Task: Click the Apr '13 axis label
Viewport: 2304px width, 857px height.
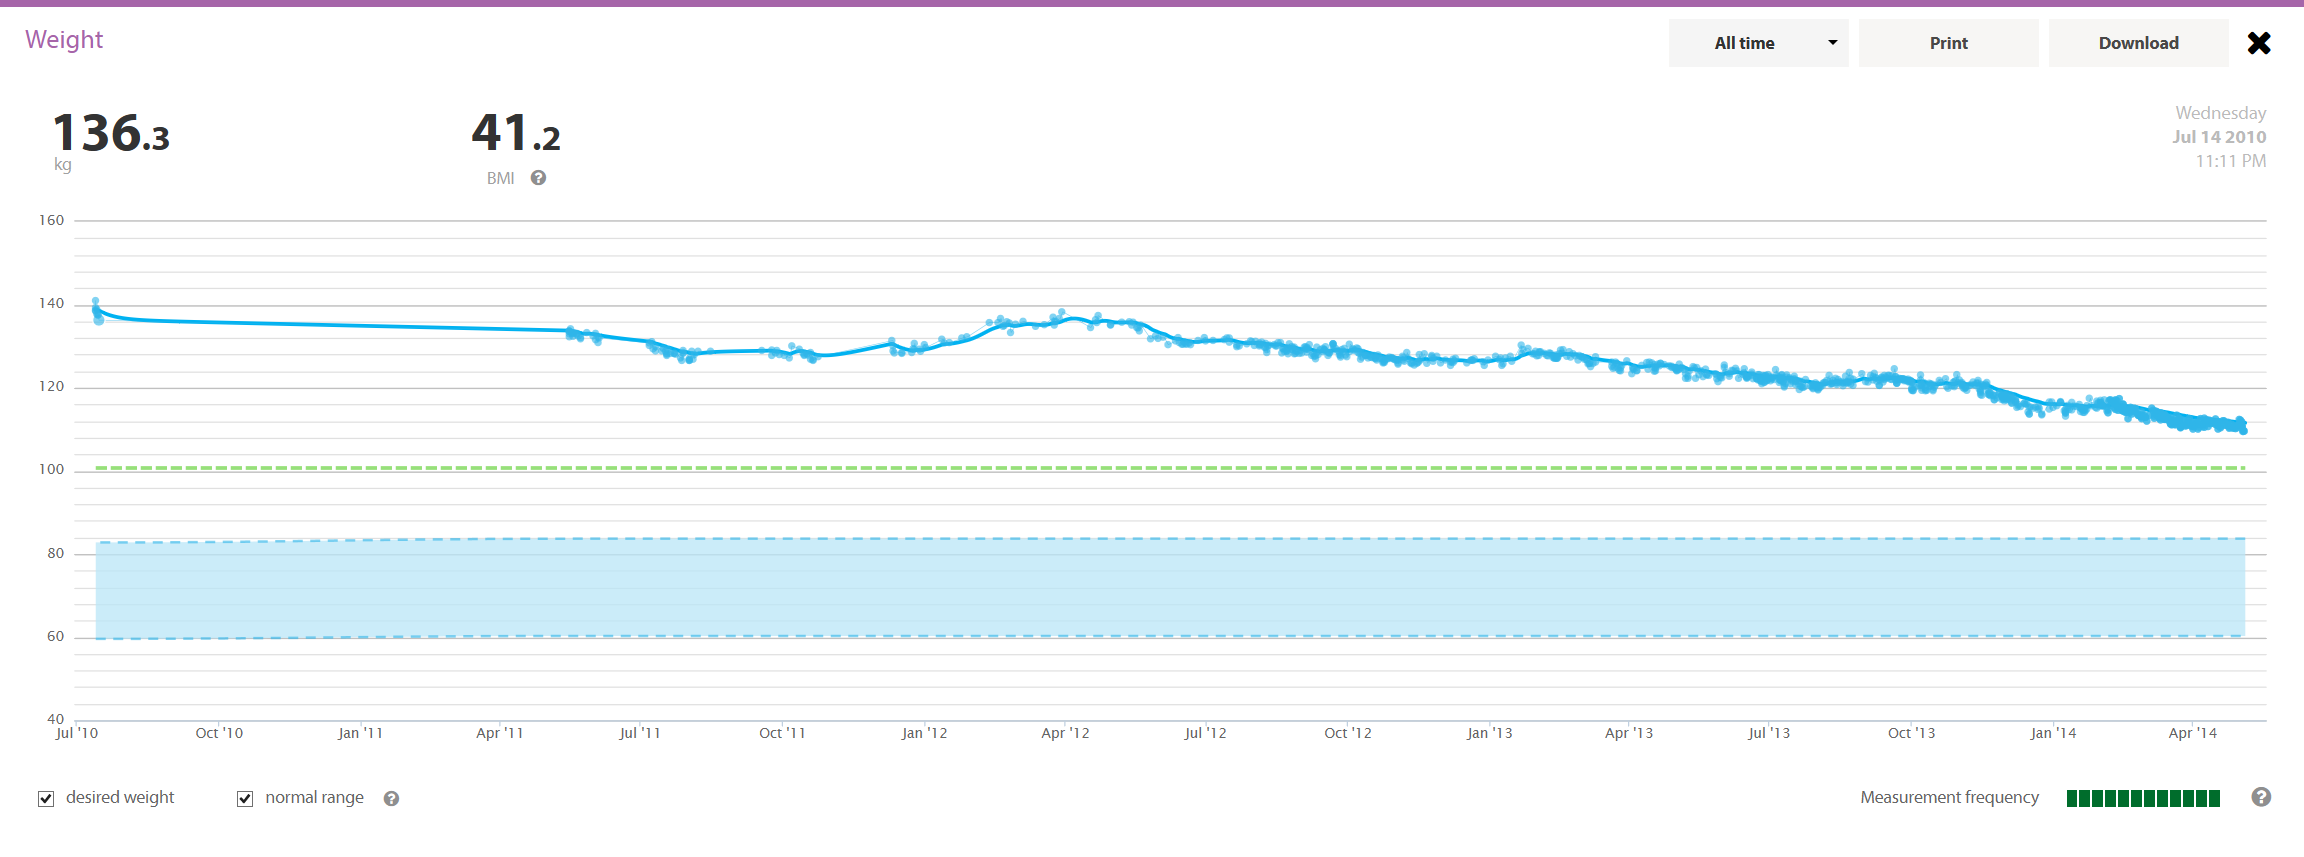Action: click(x=1629, y=733)
